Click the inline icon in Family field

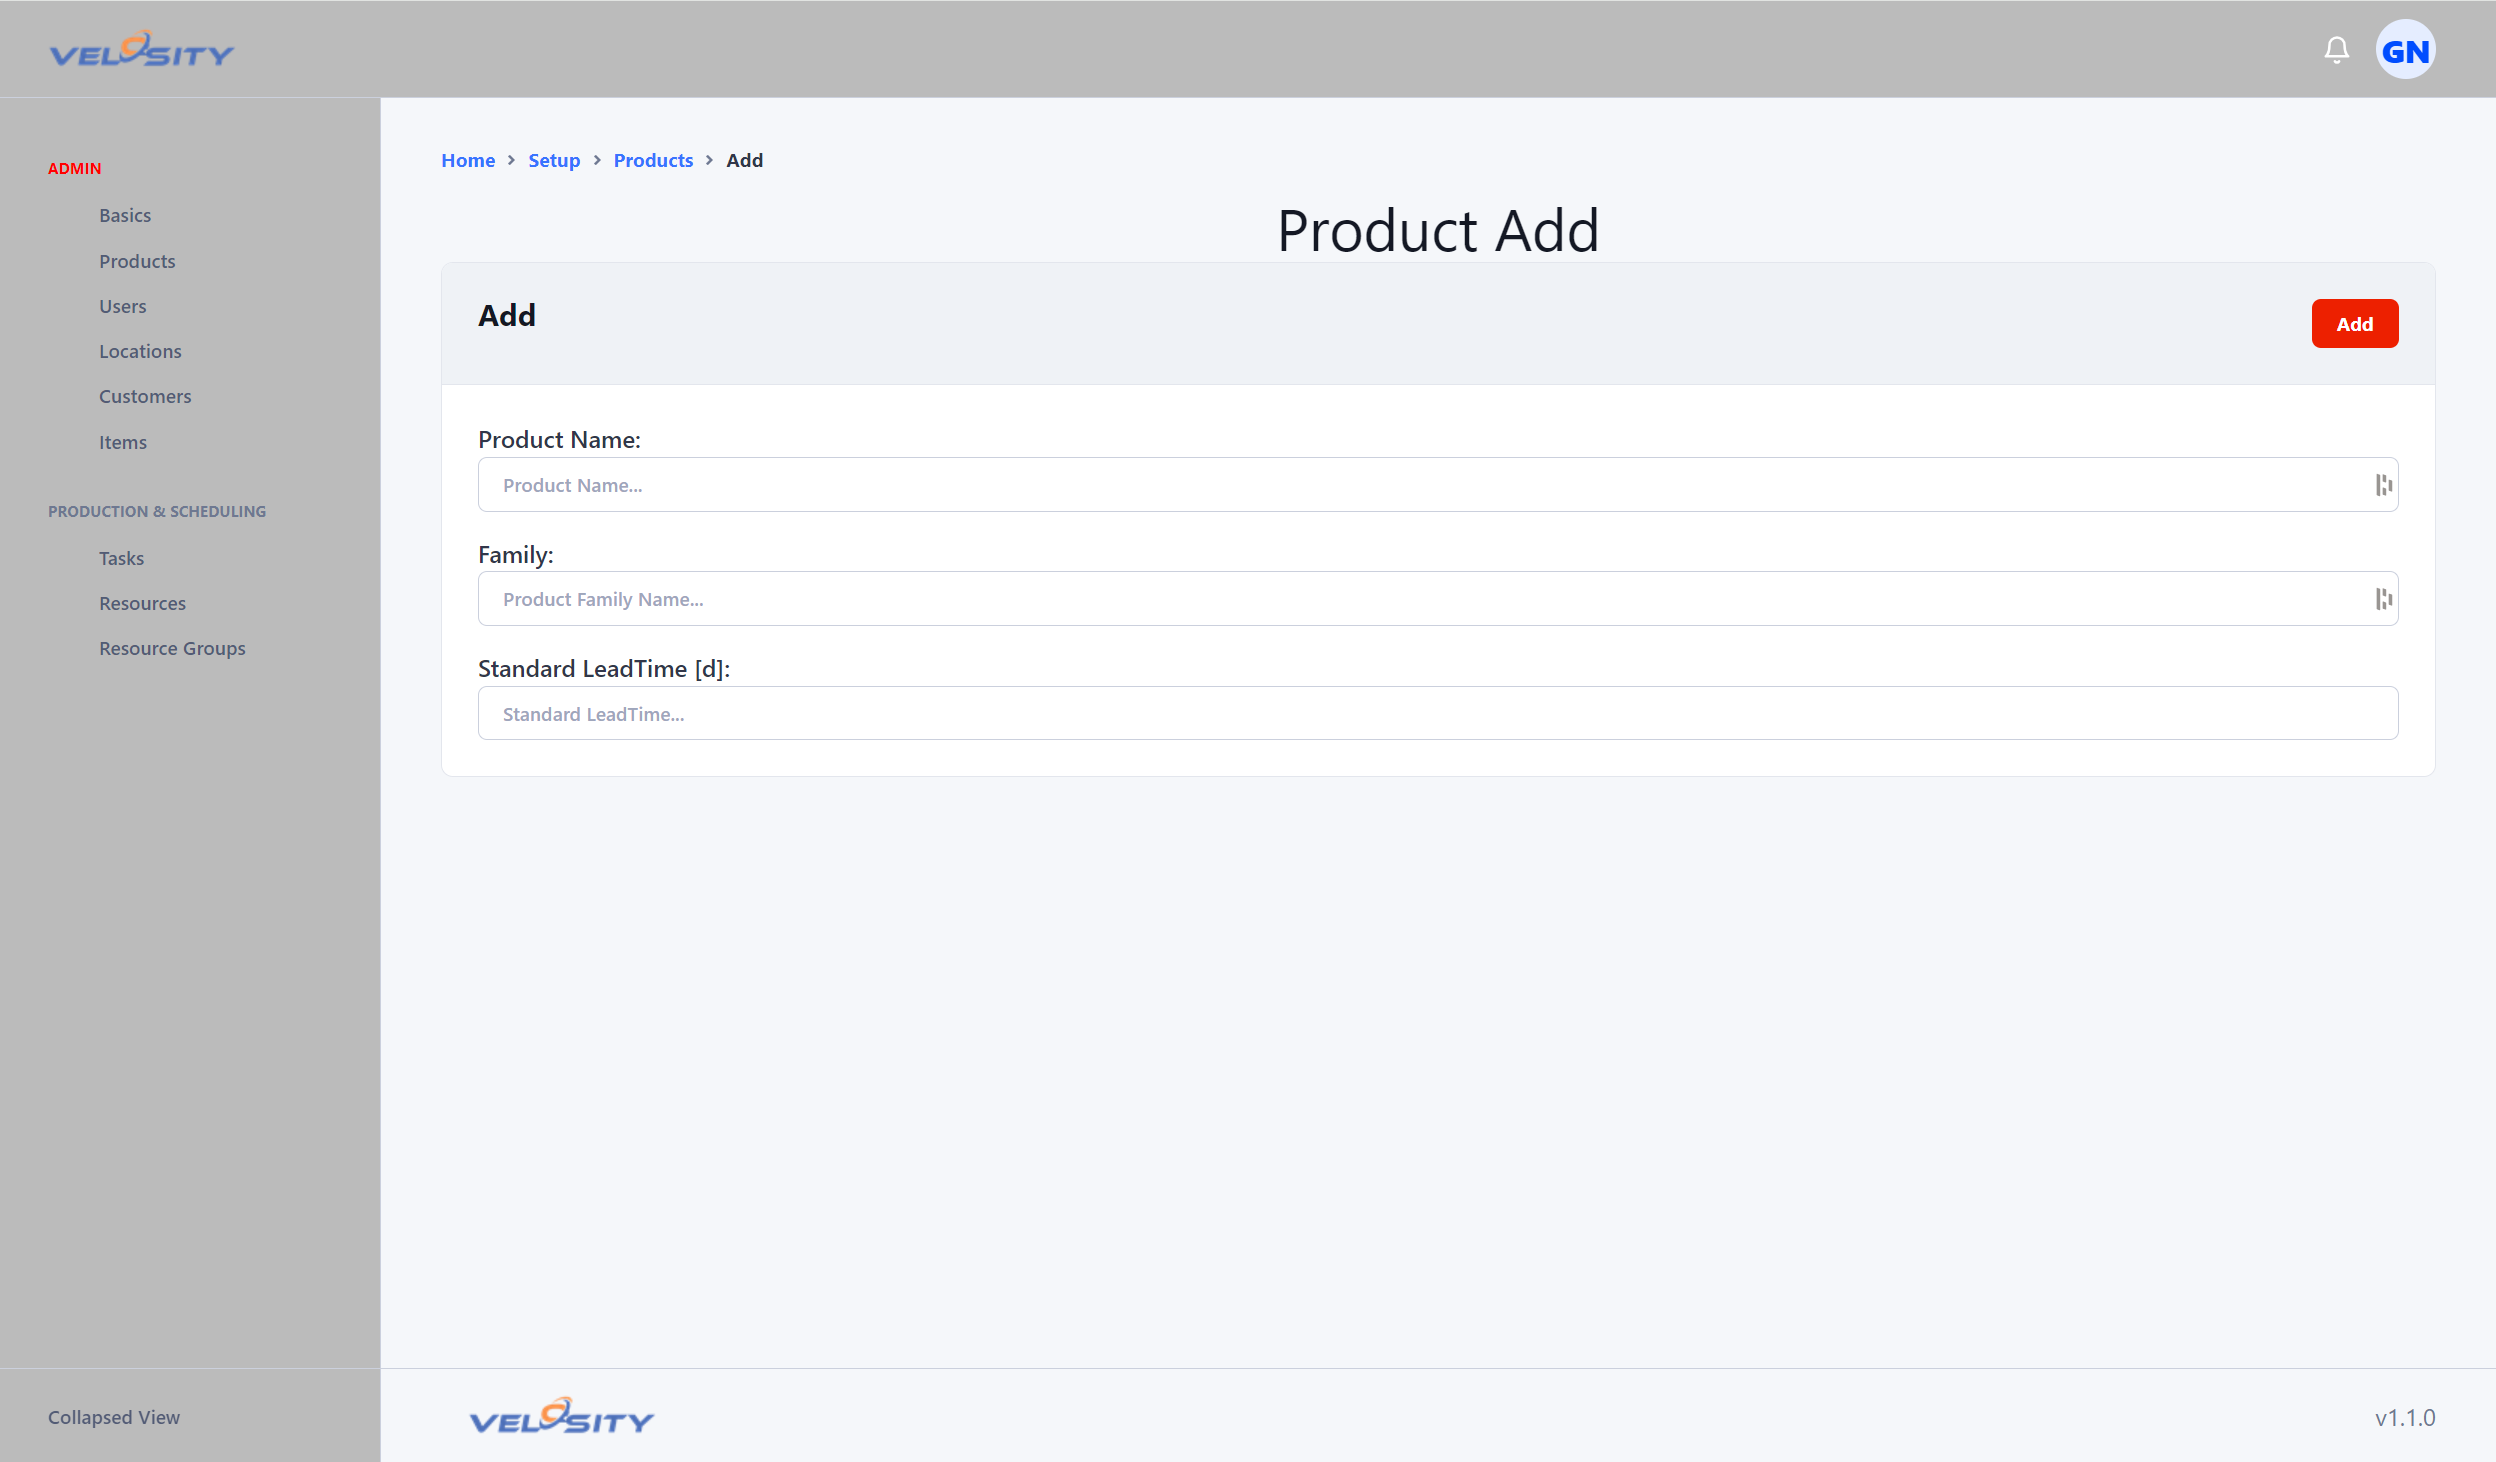2383,599
